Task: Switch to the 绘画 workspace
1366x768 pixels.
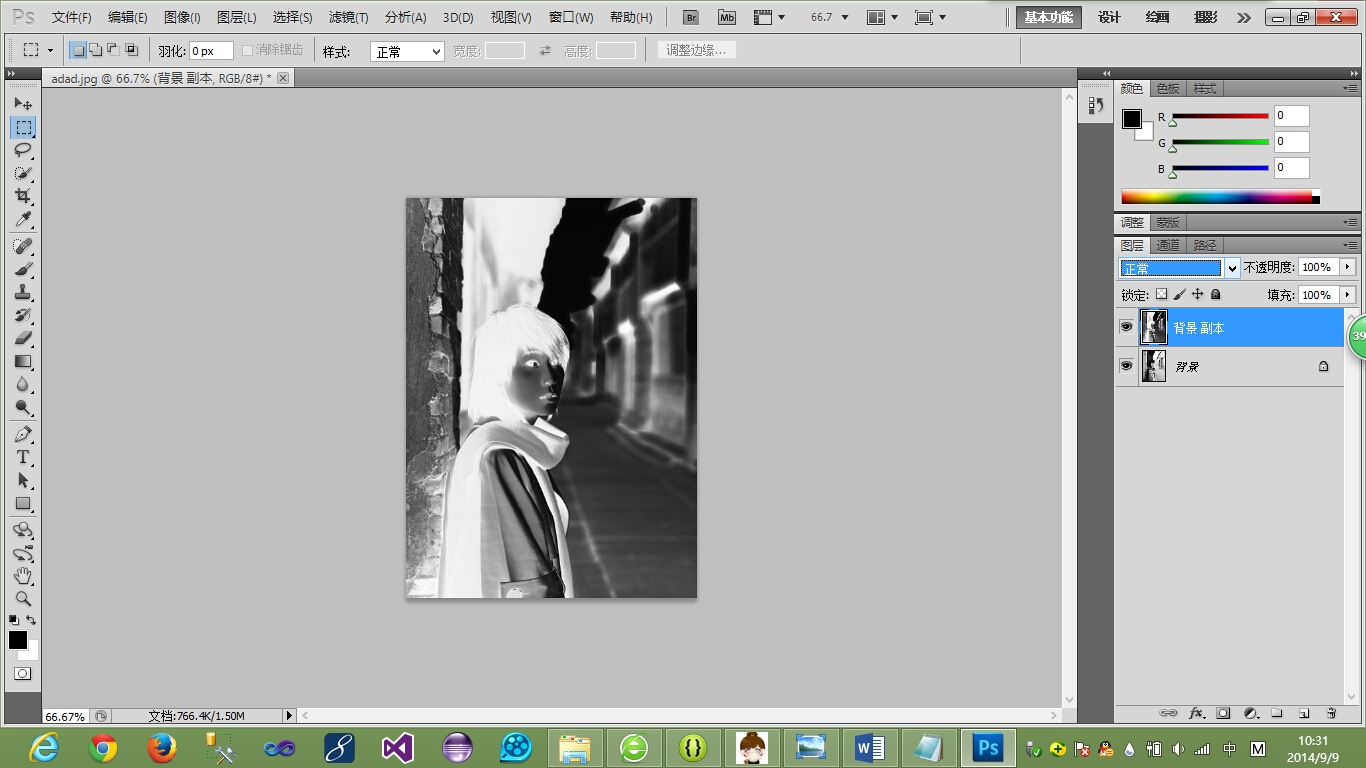Action: 1157,17
